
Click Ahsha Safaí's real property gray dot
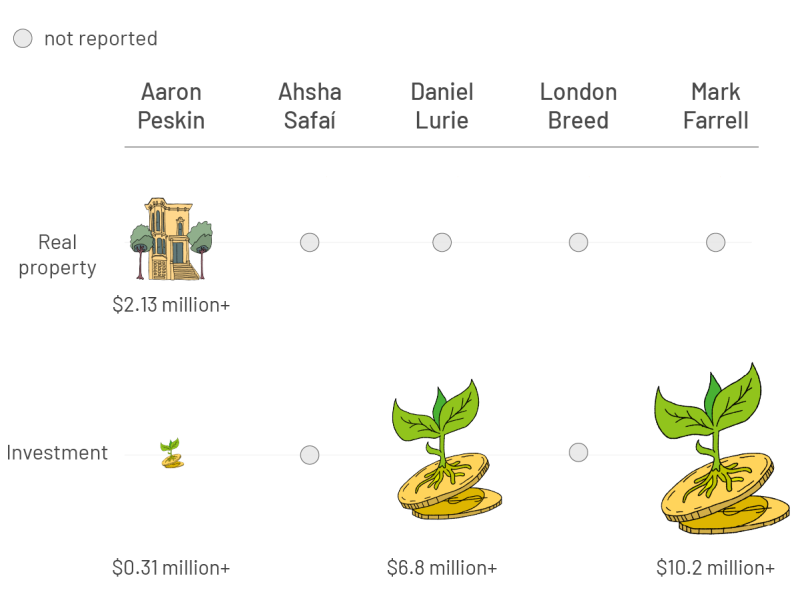[310, 242]
